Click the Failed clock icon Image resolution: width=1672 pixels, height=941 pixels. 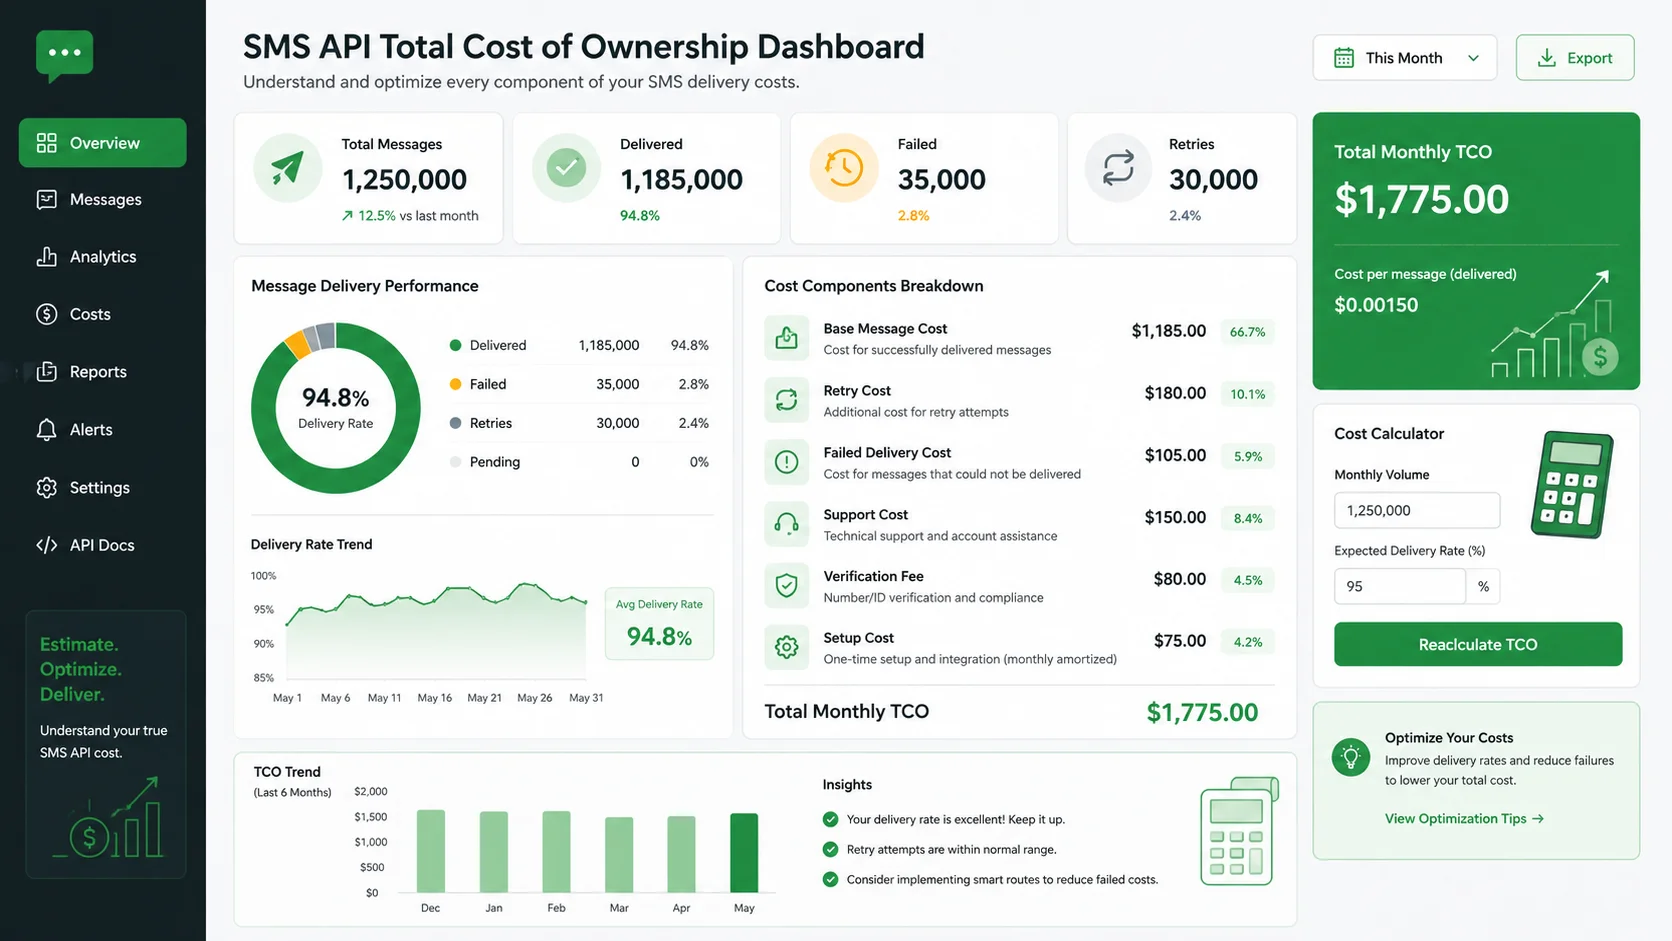844,168
